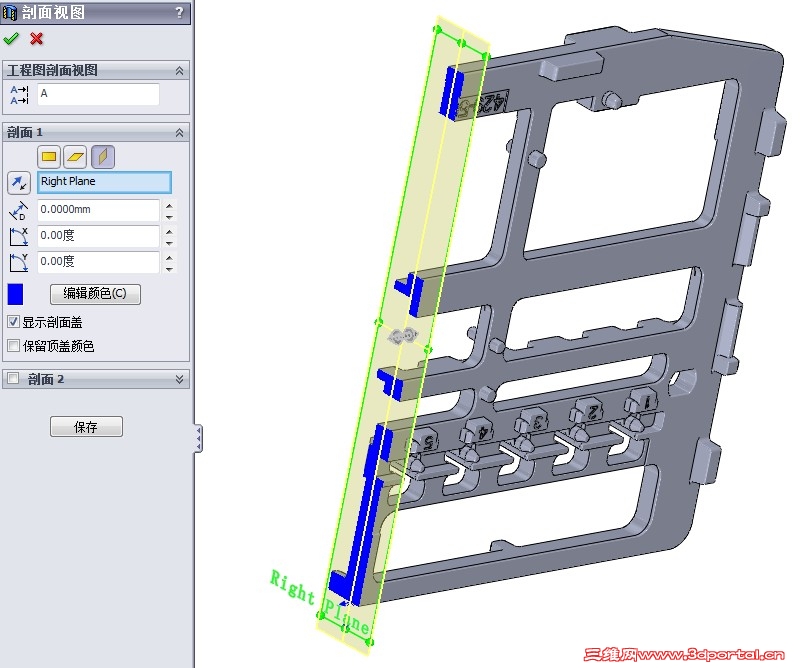
Task: Click 编辑颜色(C) button
Action: click(x=95, y=294)
